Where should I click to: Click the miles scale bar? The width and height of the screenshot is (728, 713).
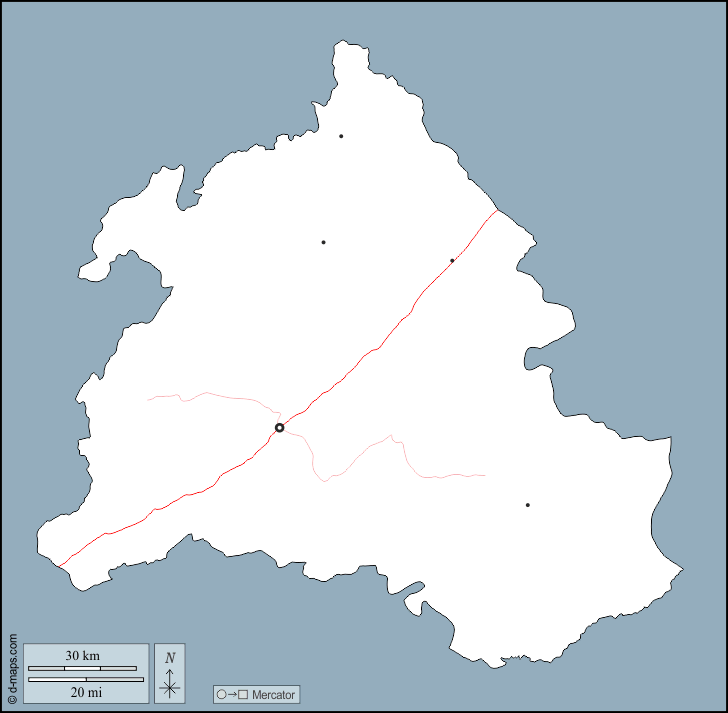pyautogui.click(x=86, y=679)
